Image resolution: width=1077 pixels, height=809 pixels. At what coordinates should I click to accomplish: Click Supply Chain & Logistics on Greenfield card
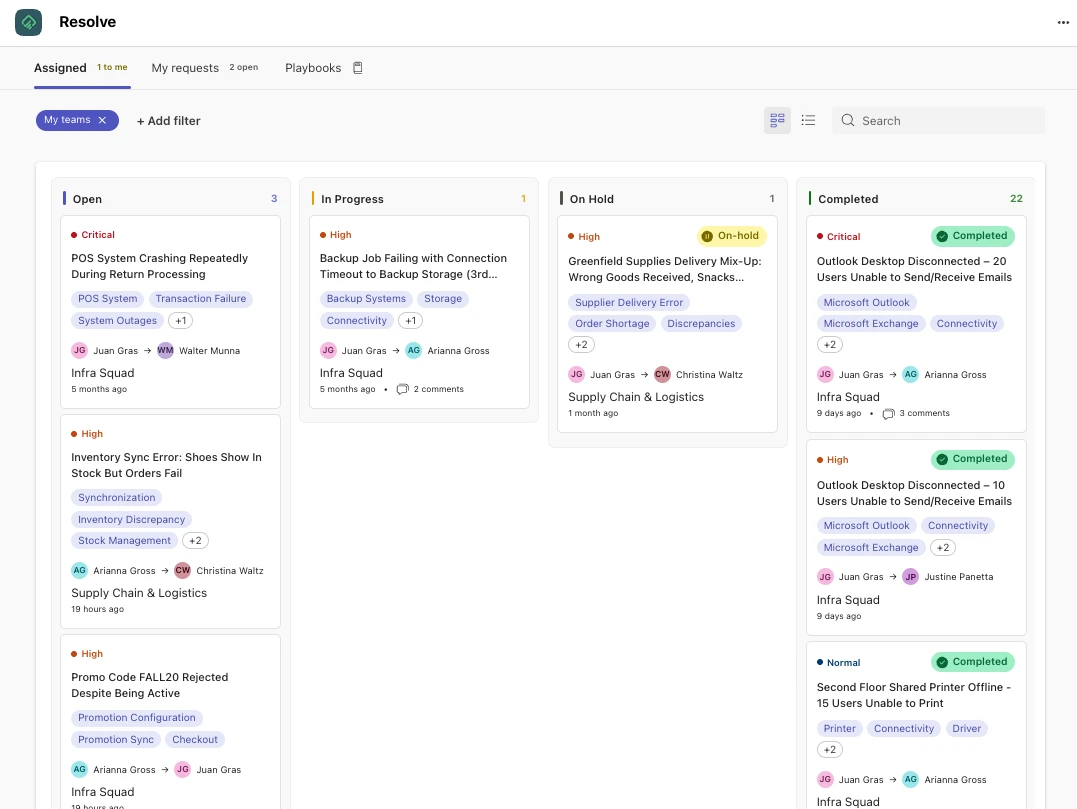click(x=636, y=397)
